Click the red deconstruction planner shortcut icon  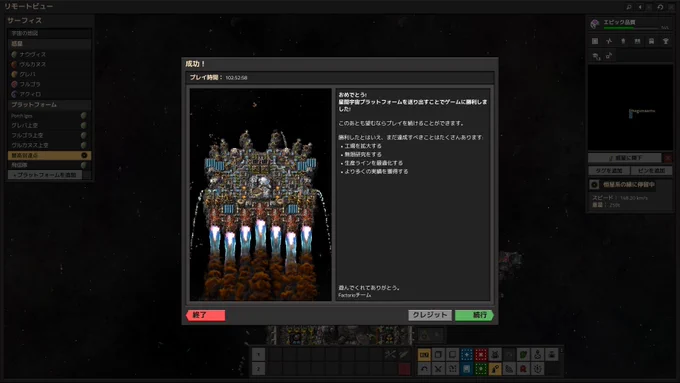[x=481, y=355]
